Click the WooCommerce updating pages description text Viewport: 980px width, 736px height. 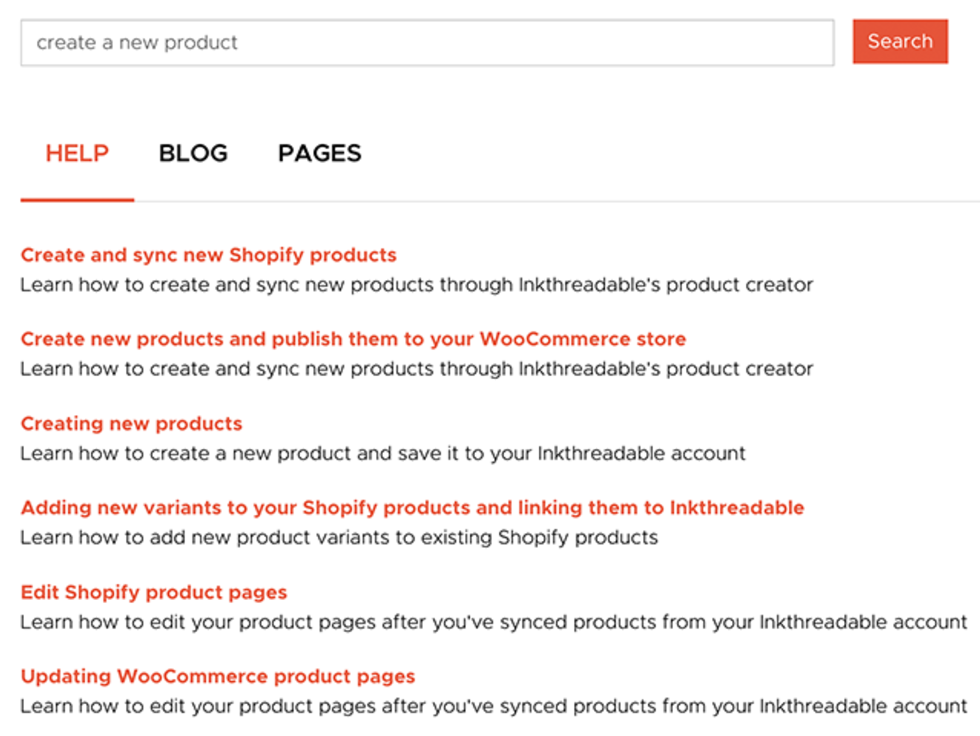[488, 706]
